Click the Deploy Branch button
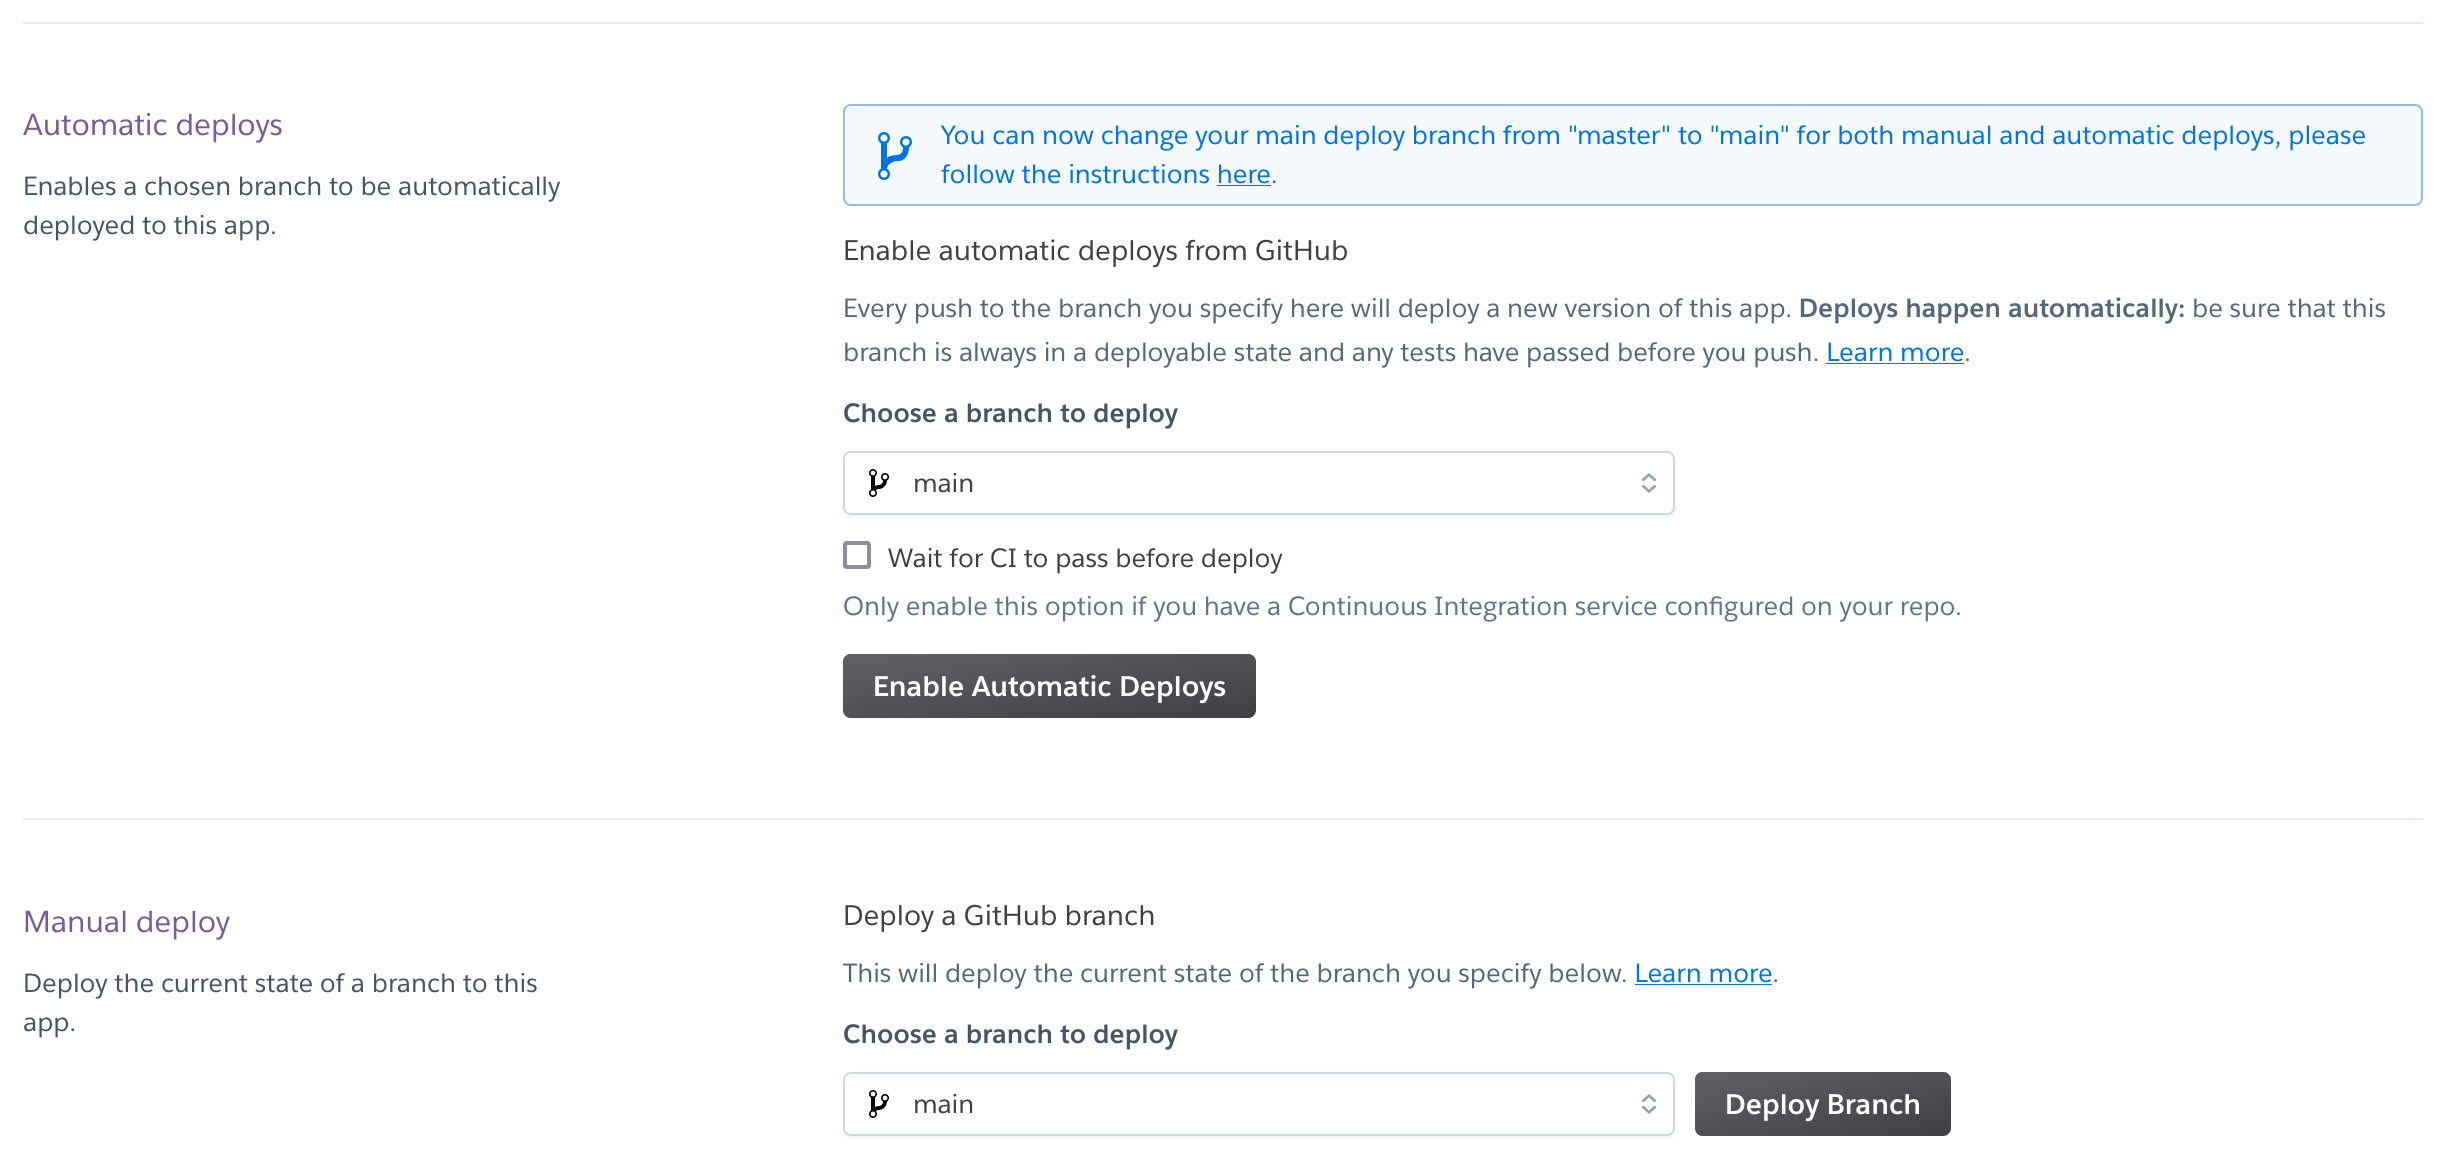This screenshot has height=1172, width=2444. pyautogui.click(x=1822, y=1104)
